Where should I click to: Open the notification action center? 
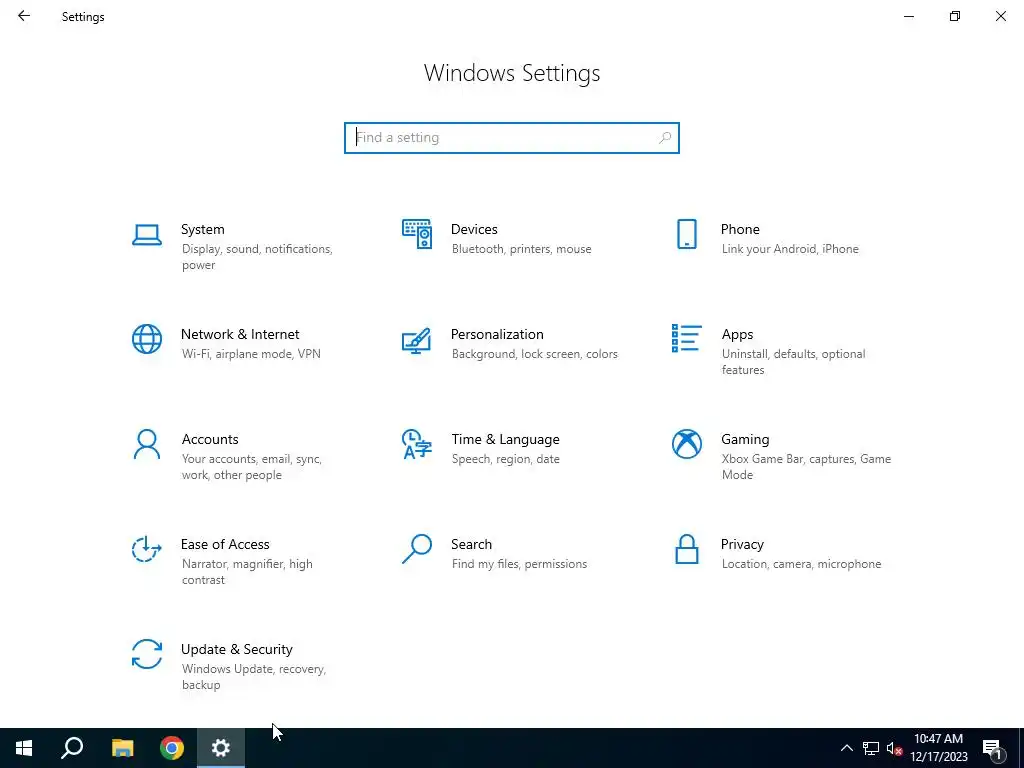coord(993,748)
